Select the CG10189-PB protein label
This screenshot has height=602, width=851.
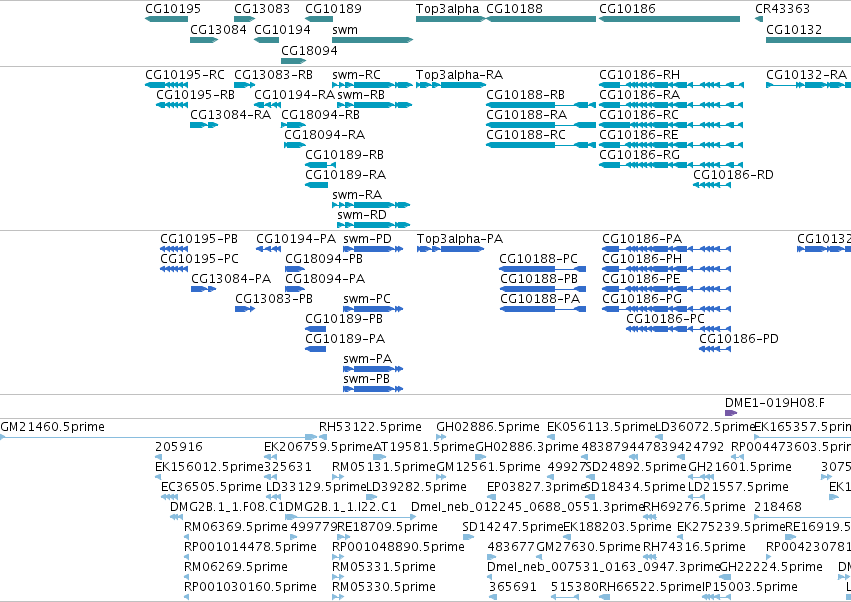click(x=344, y=319)
